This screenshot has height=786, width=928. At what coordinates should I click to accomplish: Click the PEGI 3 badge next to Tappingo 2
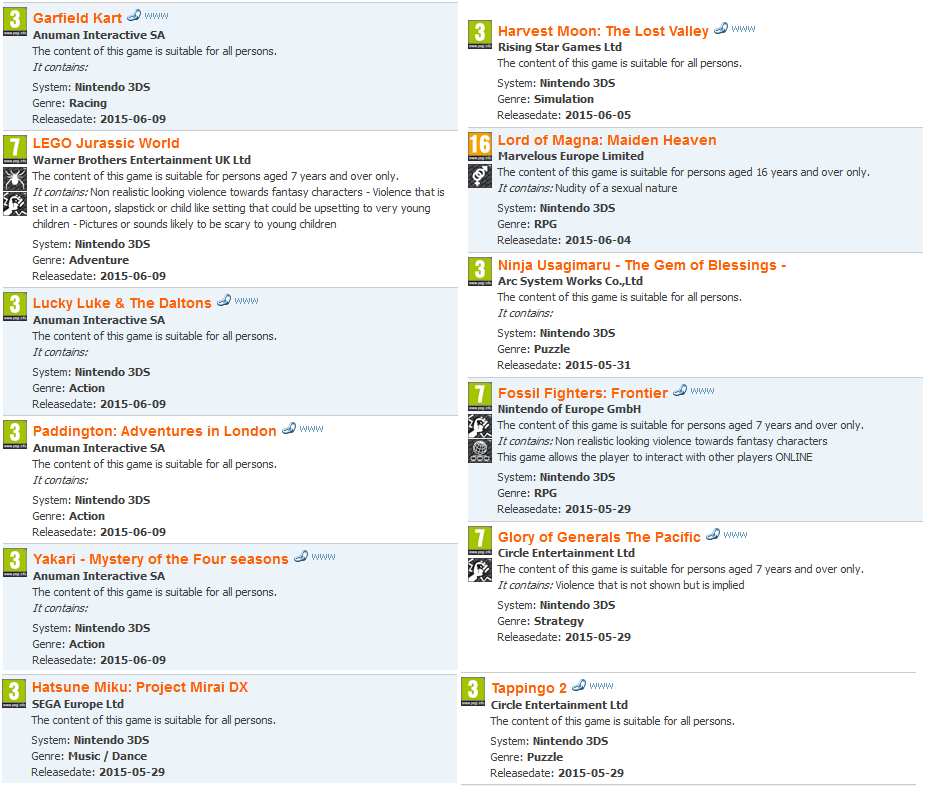(473, 692)
